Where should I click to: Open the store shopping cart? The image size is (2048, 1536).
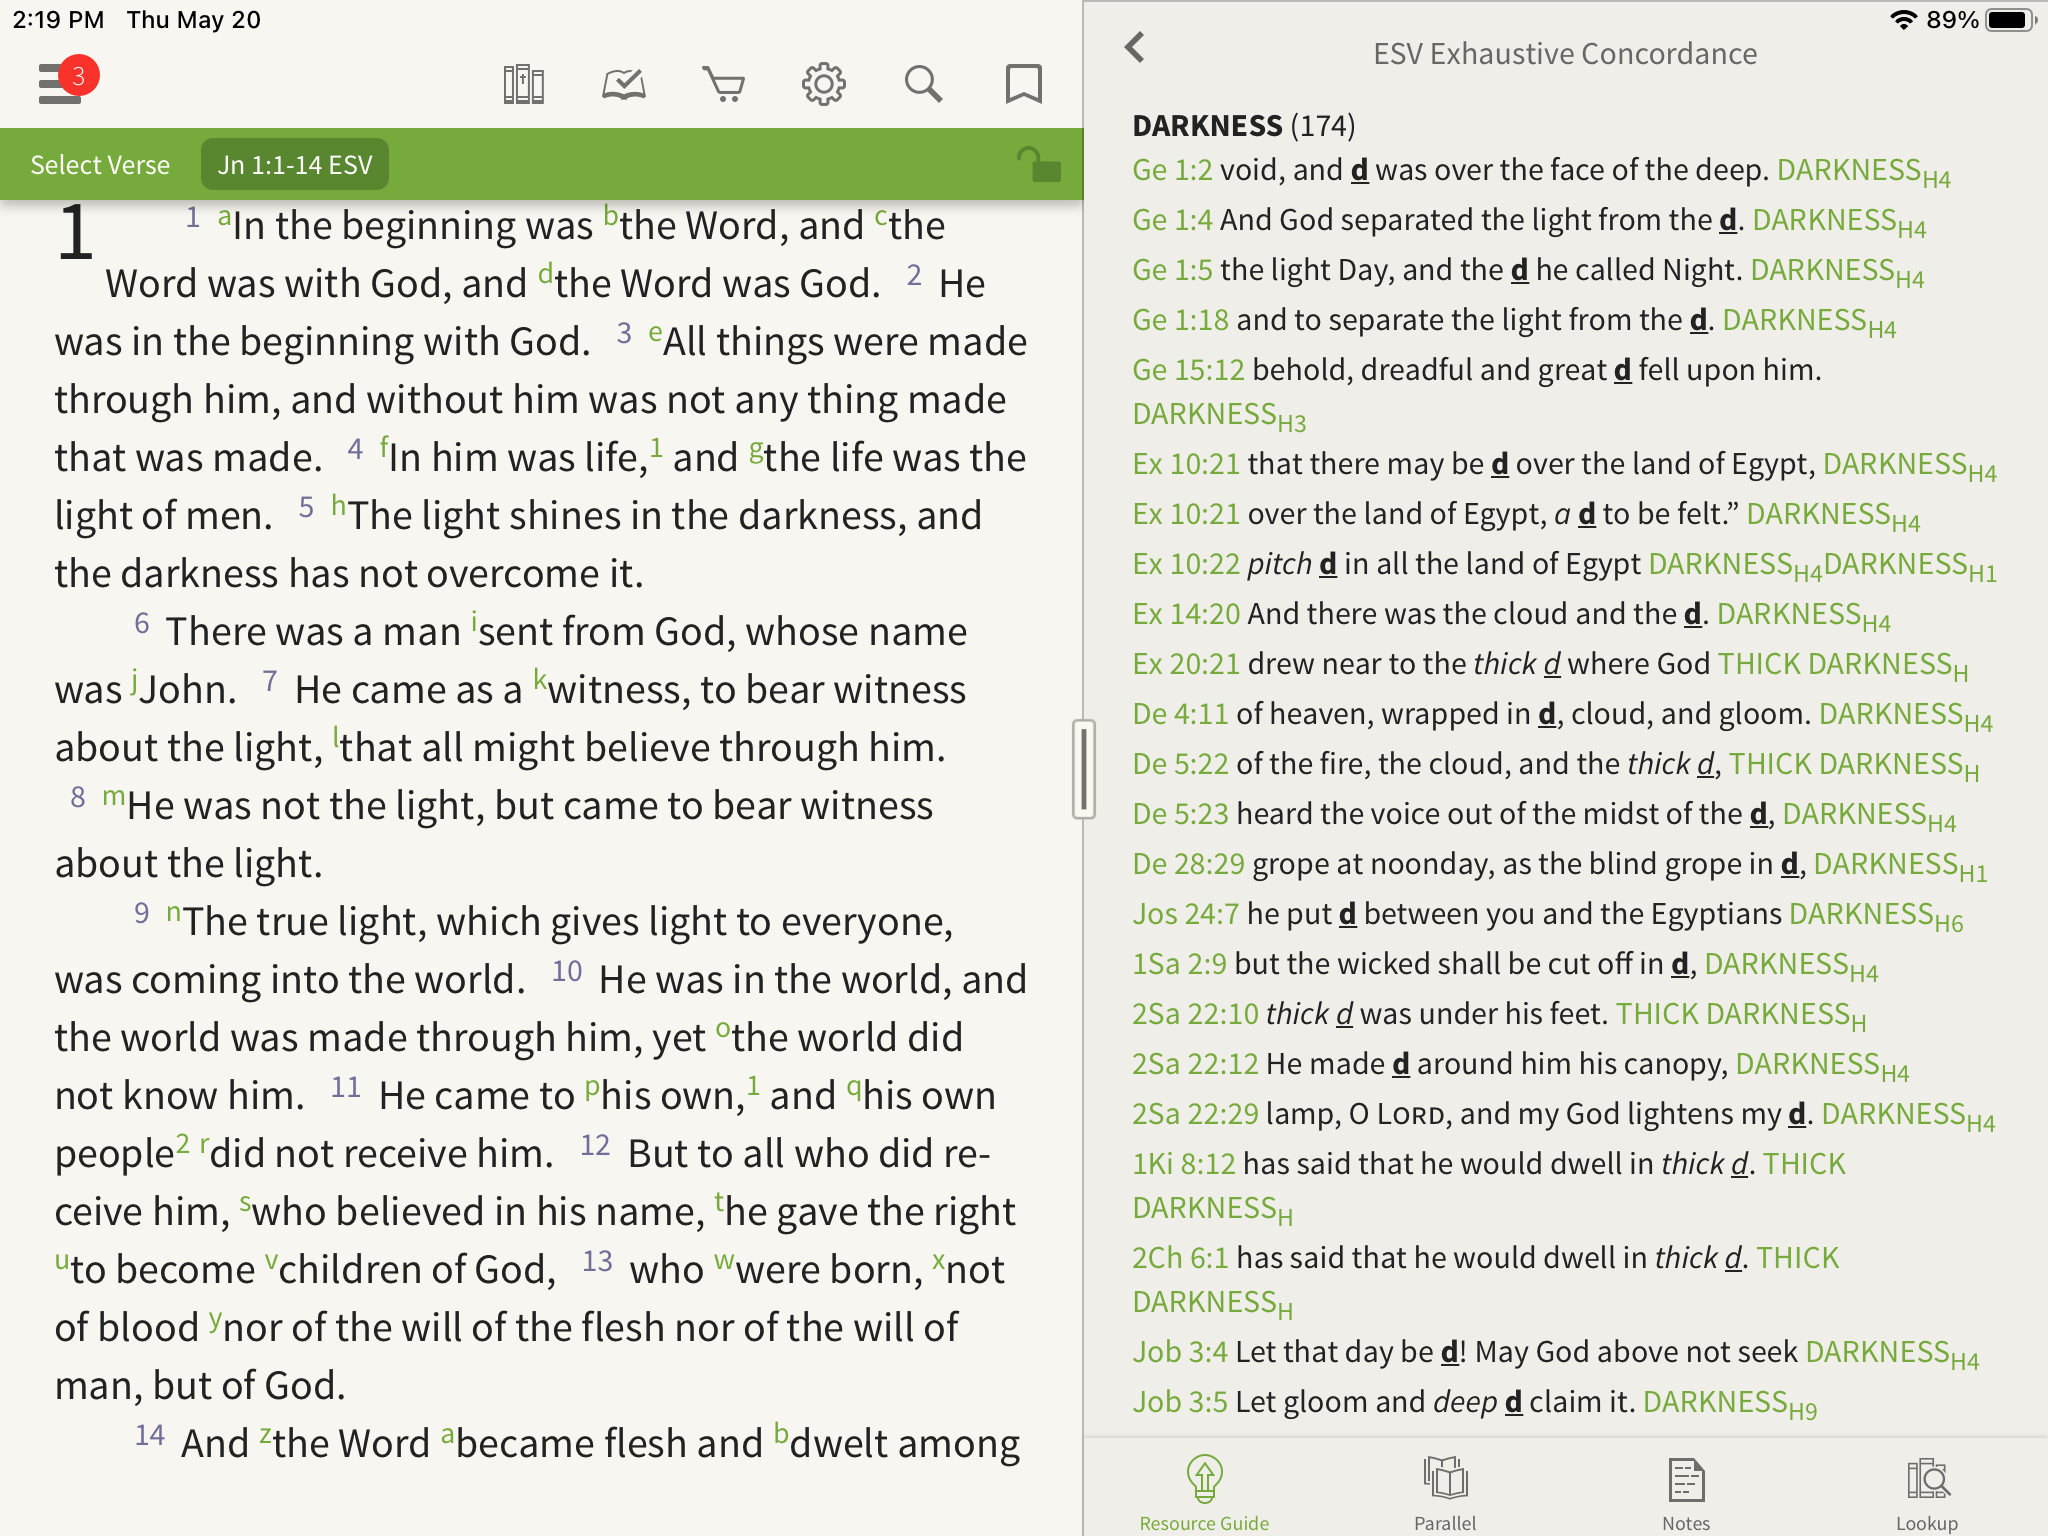pos(723,84)
